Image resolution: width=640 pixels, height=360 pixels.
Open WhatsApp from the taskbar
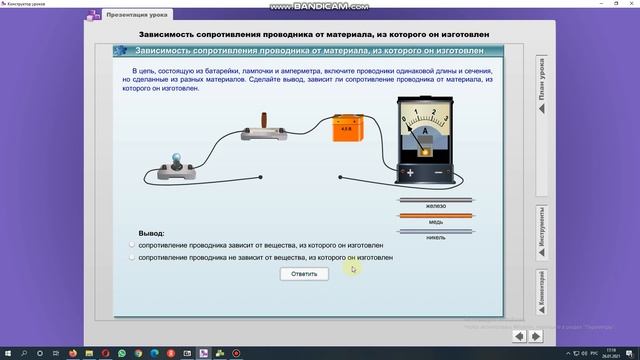pos(122,353)
